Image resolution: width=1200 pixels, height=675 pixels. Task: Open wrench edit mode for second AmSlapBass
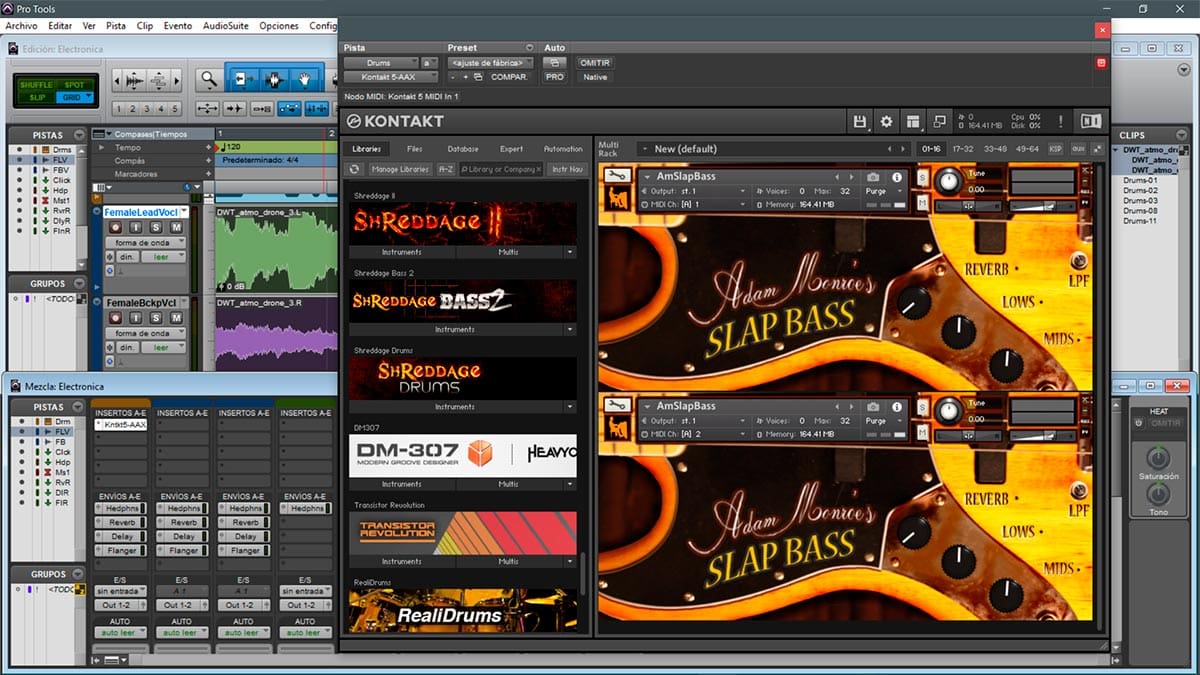click(x=617, y=406)
